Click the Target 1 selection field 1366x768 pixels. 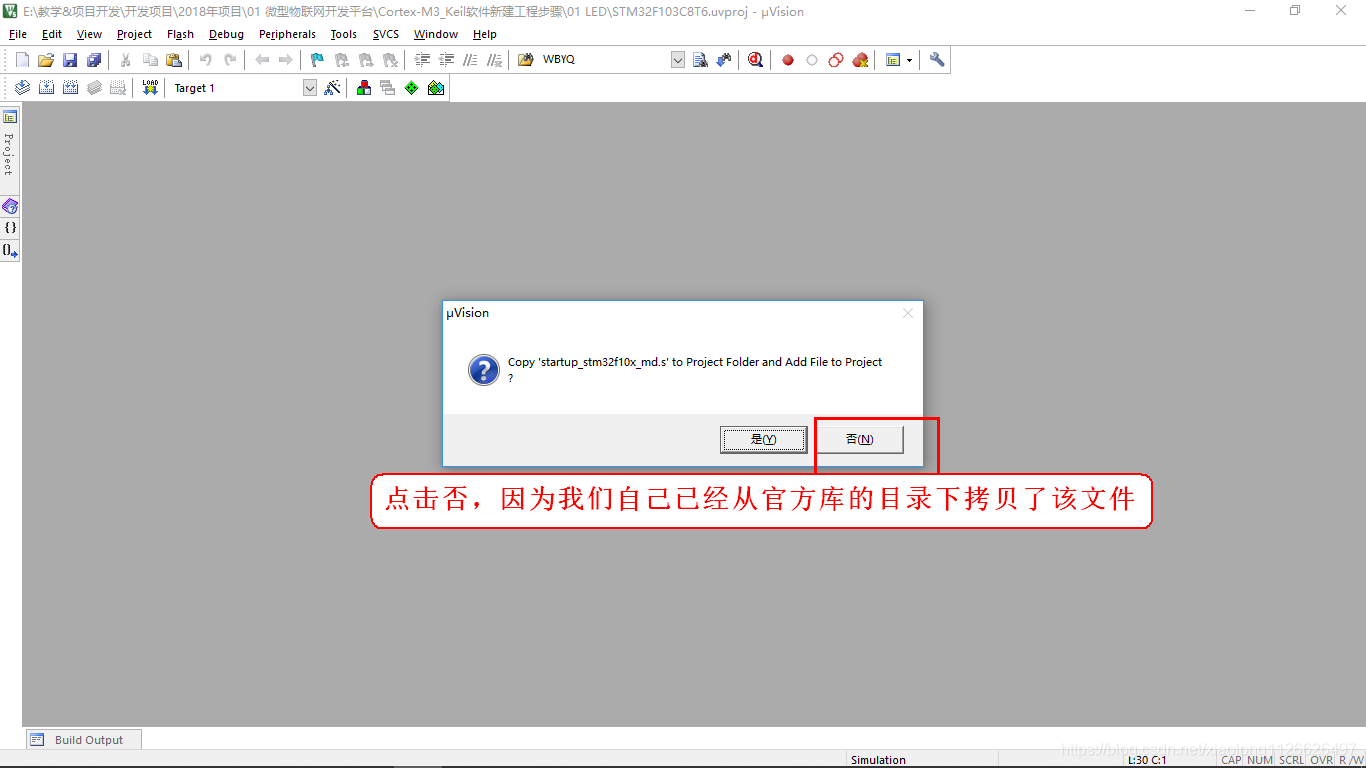click(236, 88)
